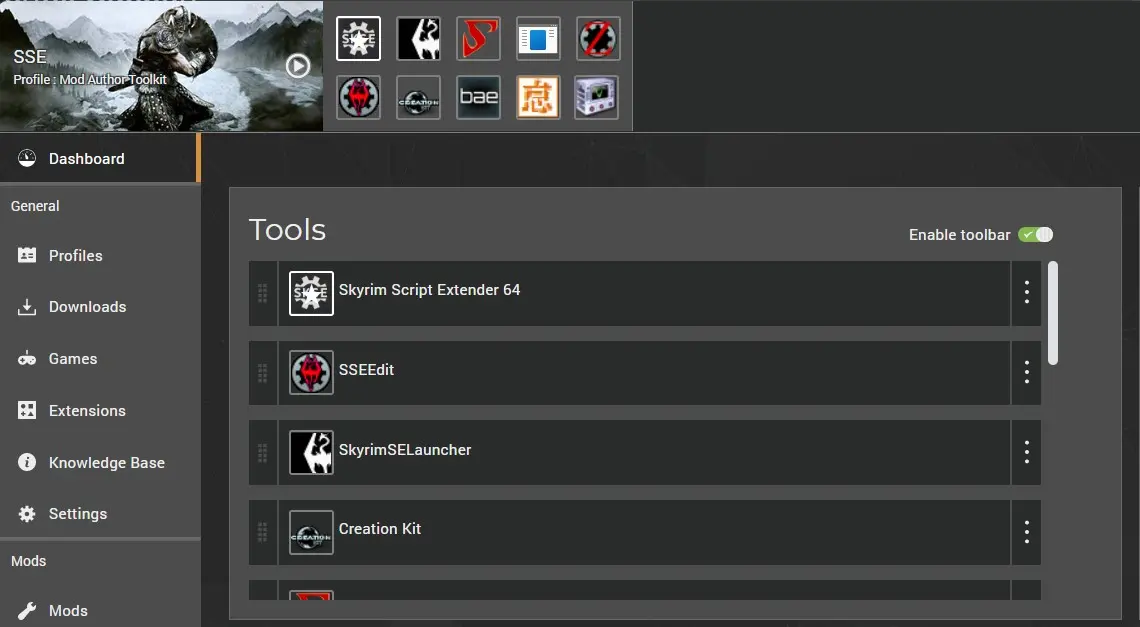Click the 'Tools' panel heading
Image resolution: width=1140 pixels, height=627 pixels.
point(287,230)
